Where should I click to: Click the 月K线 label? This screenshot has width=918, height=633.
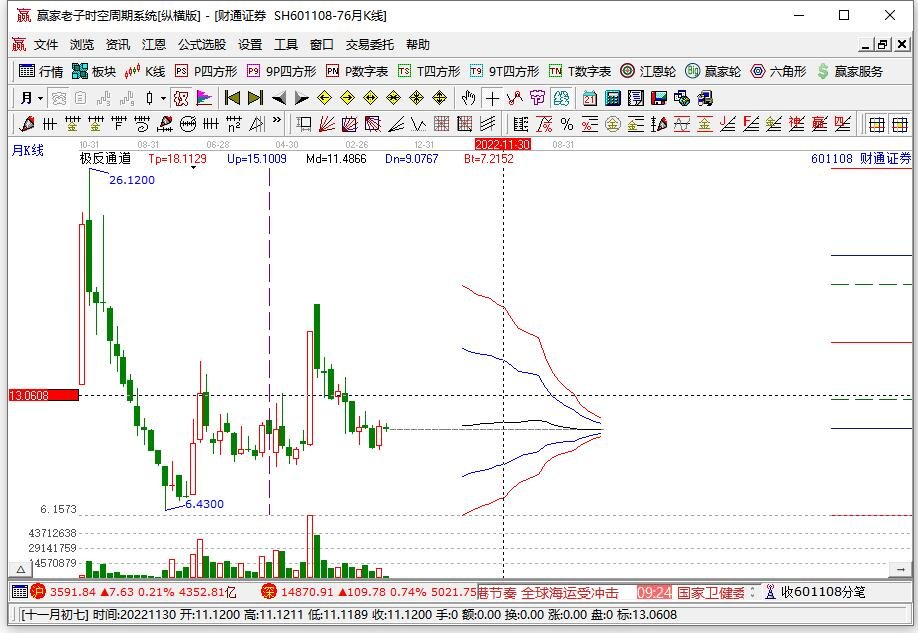(x=28, y=150)
